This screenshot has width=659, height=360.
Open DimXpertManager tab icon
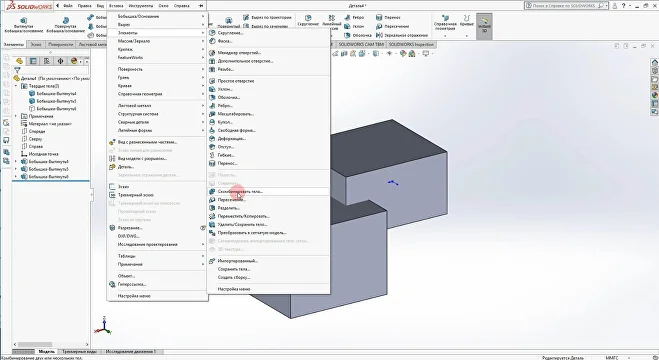pos(60,61)
